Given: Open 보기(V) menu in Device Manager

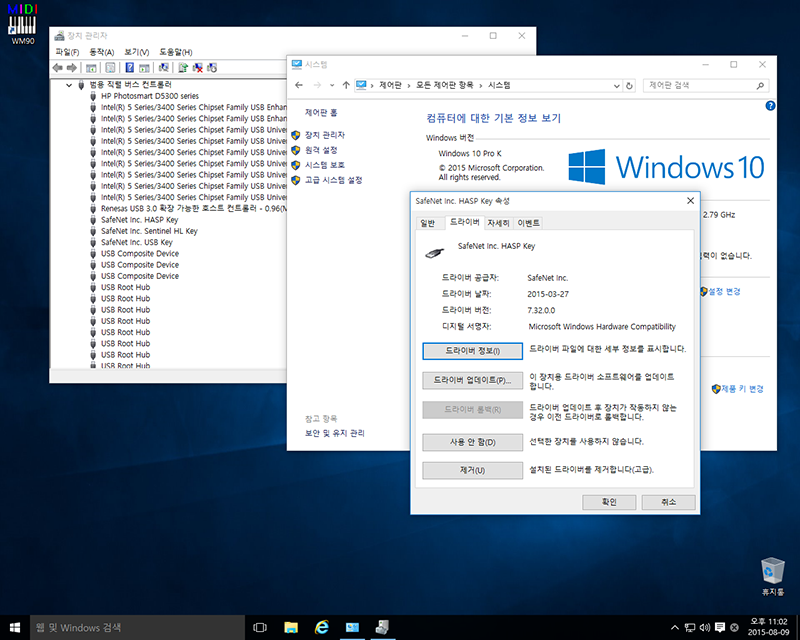Looking at the screenshot, I should tap(137, 52).
